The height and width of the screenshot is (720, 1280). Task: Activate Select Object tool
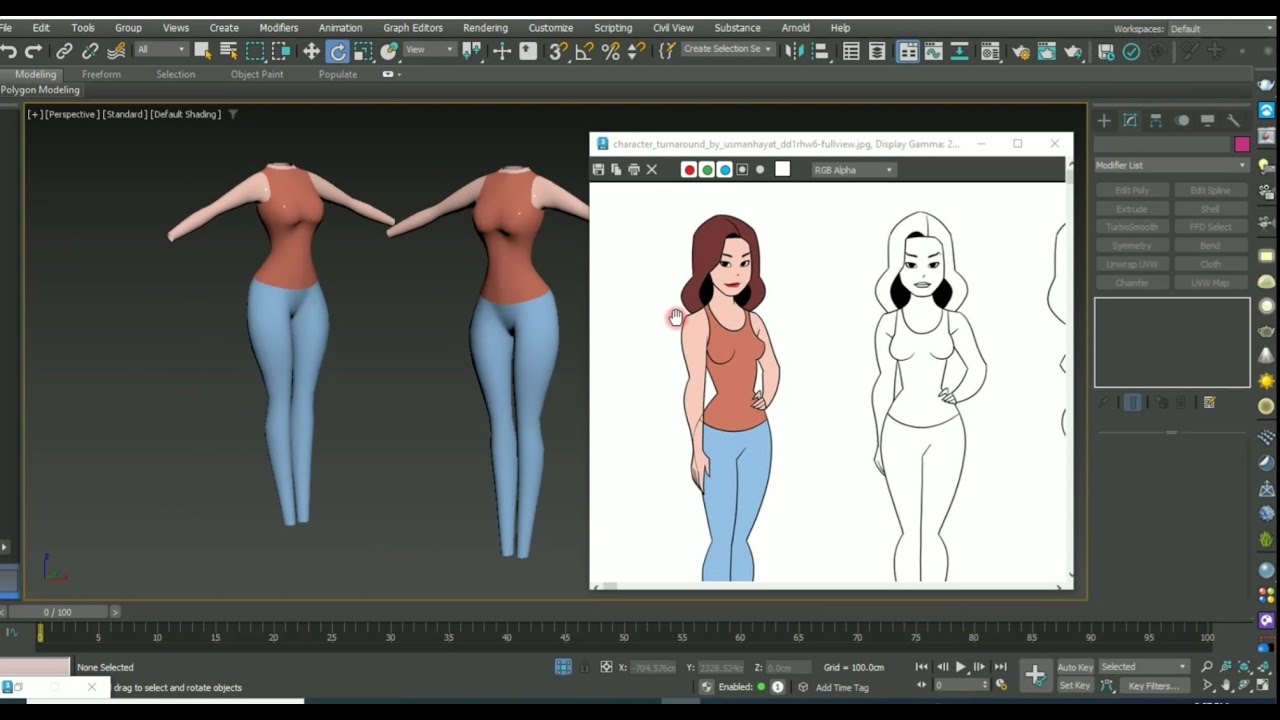pyautogui.click(x=202, y=51)
